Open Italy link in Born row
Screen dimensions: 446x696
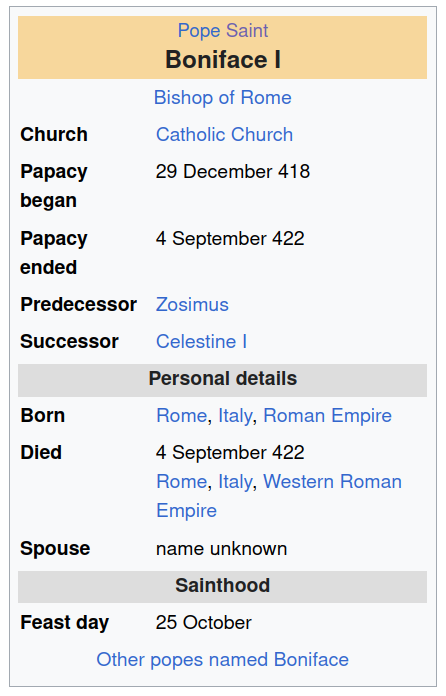236,416
